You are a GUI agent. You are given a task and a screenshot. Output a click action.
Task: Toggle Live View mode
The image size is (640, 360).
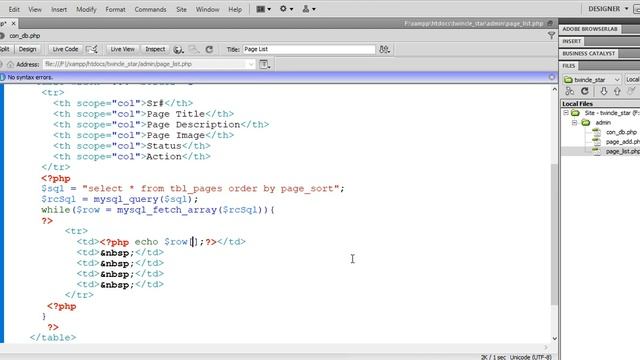(x=122, y=49)
